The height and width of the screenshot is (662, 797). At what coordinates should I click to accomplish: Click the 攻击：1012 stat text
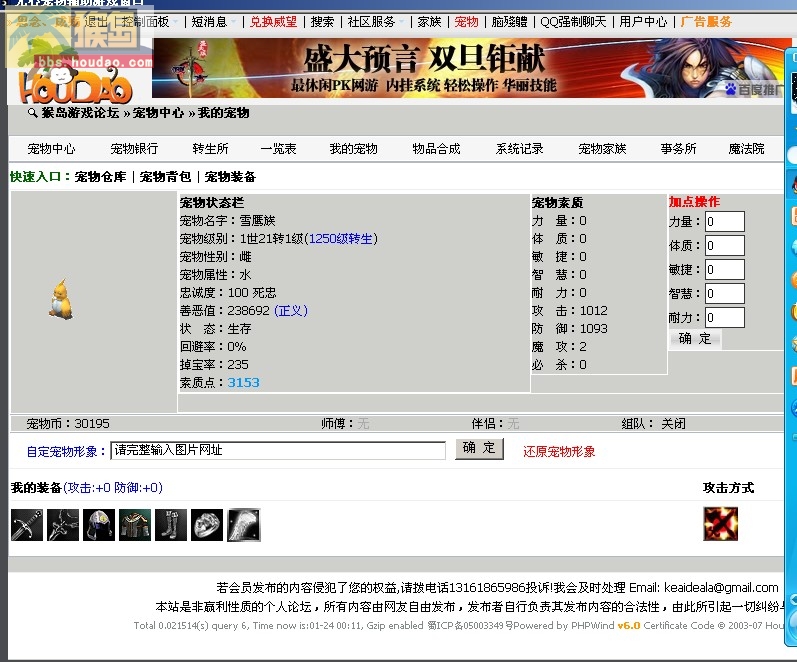pyautogui.click(x=570, y=311)
